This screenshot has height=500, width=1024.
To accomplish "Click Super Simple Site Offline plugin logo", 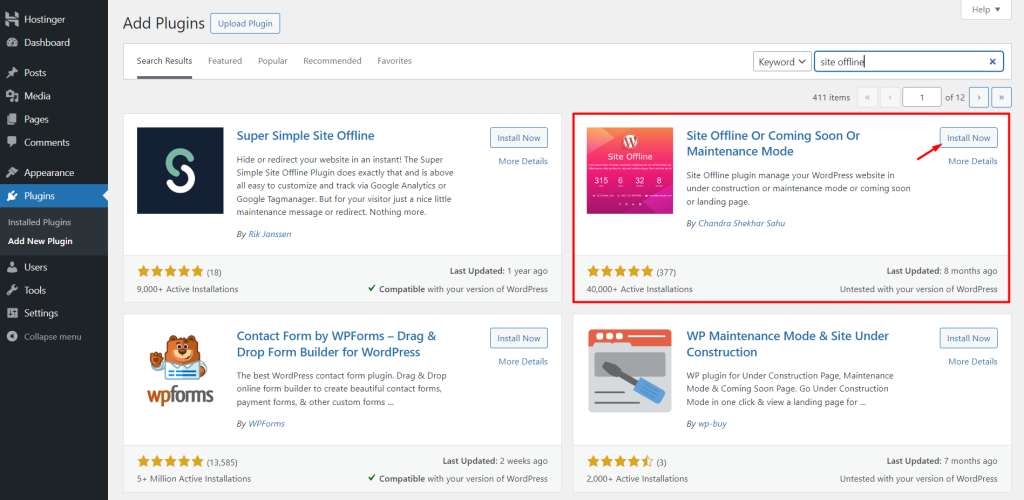I will (x=180, y=170).
